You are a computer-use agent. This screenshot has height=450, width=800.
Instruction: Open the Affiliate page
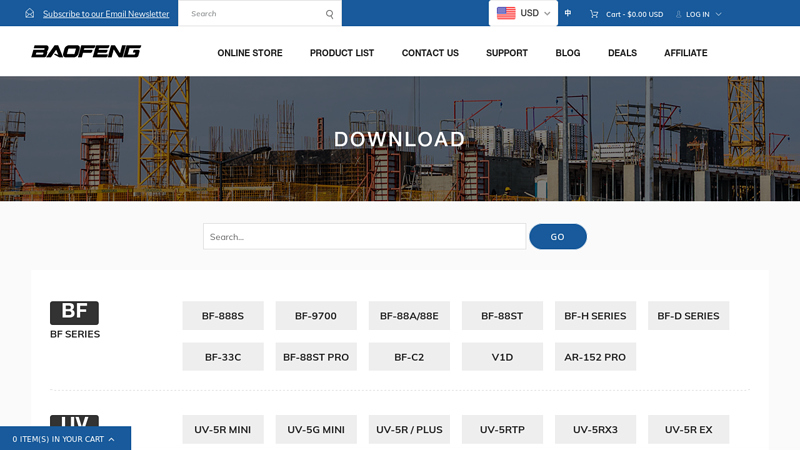click(686, 53)
